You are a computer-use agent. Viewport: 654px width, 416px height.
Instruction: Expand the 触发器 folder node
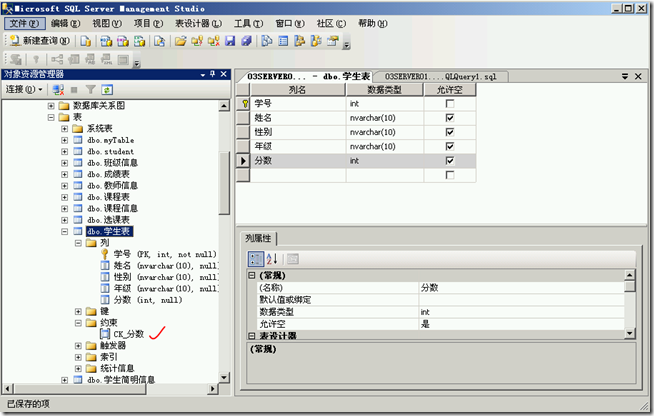(78, 345)
